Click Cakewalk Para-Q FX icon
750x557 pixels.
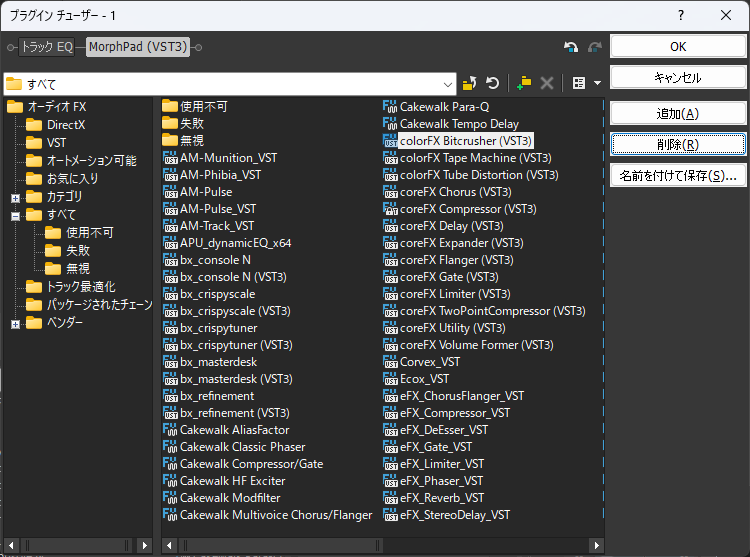pyautogui.click(x=390, y=107)
